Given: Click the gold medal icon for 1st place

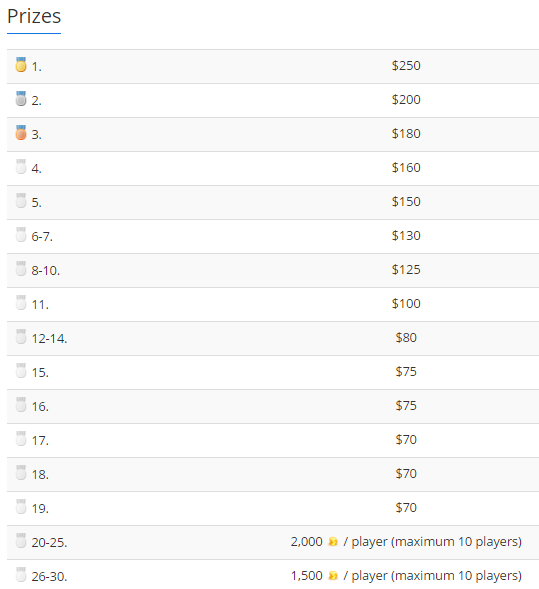Looking at the screenshot, I should click(21, 65).
